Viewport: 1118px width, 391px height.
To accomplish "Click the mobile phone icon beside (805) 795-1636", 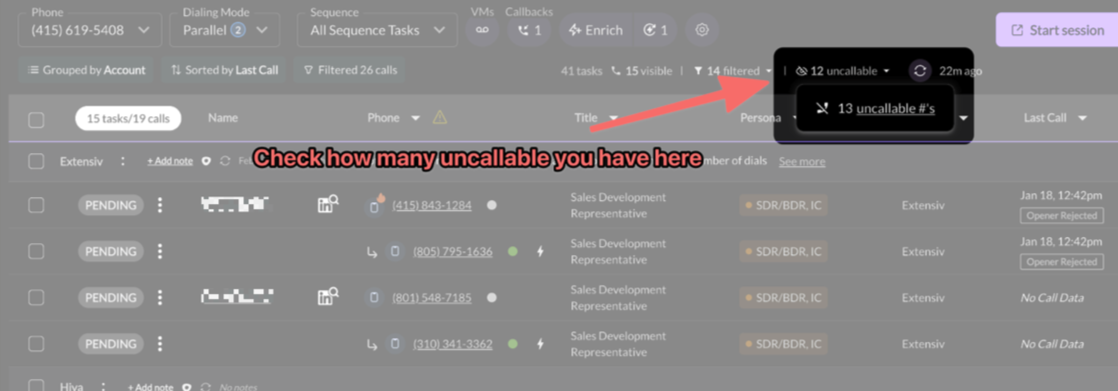I will (x=394, y=252).
